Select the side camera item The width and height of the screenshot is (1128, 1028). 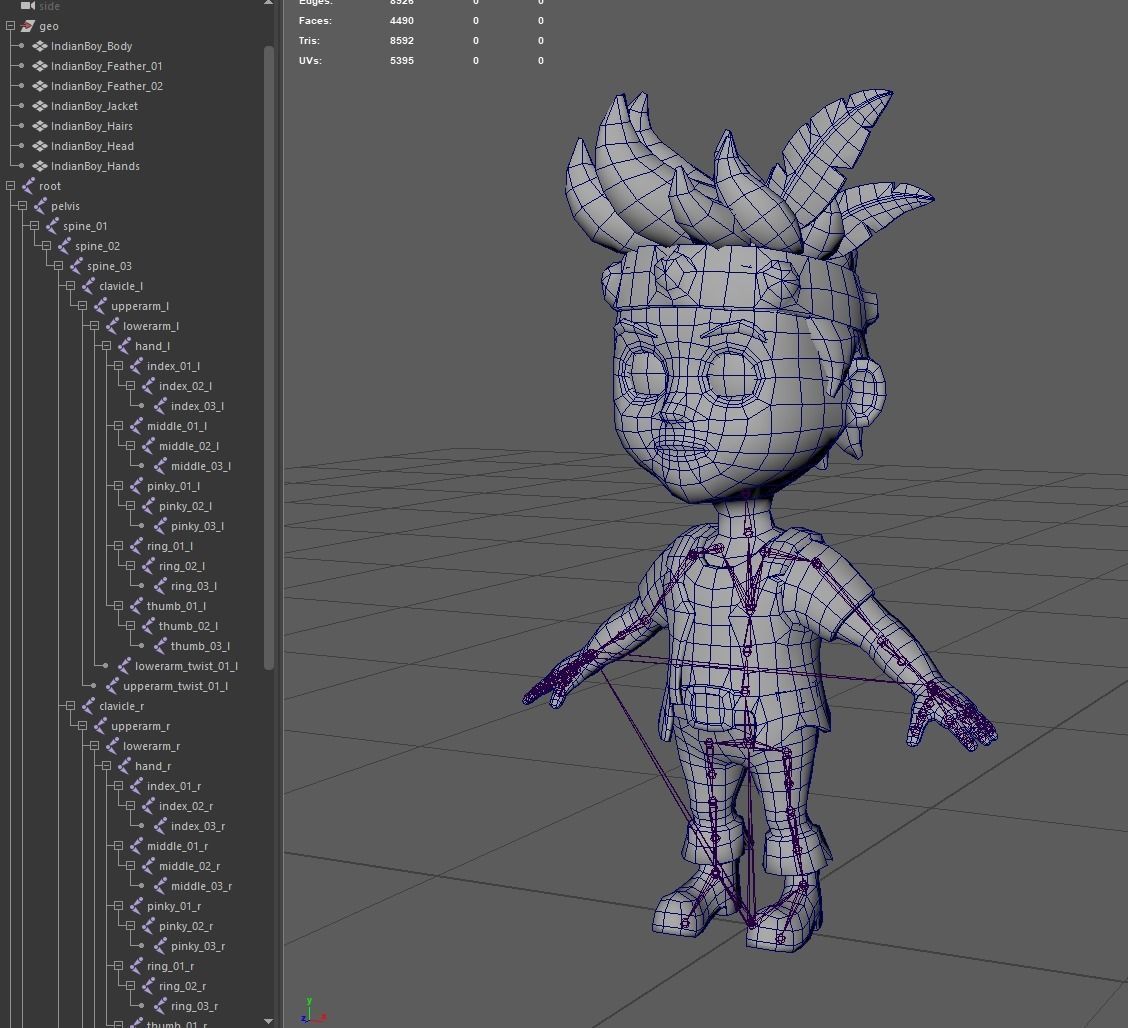click(x=49, y=6)
